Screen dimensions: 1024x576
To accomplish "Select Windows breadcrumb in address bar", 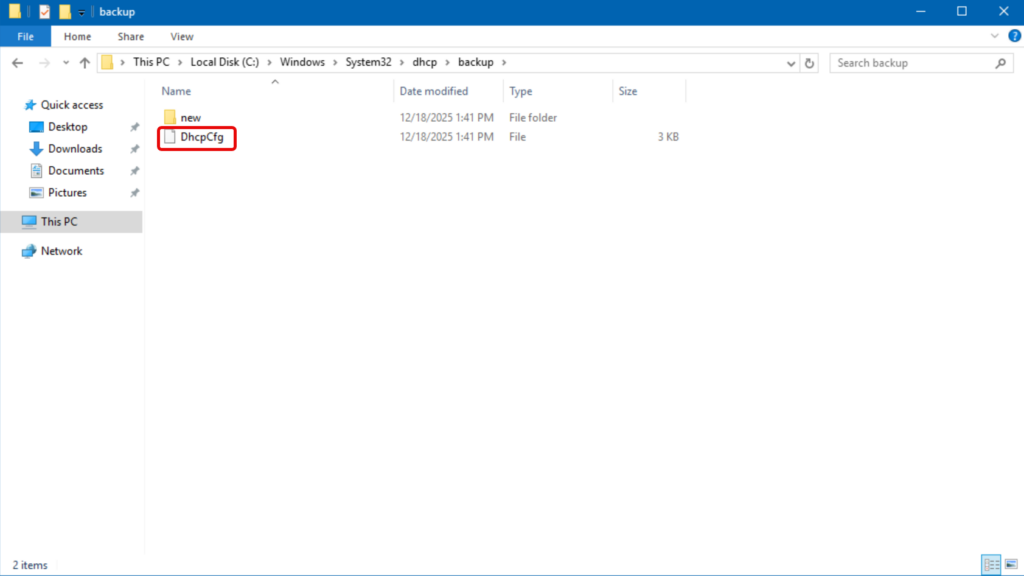I will coord(302,62).
